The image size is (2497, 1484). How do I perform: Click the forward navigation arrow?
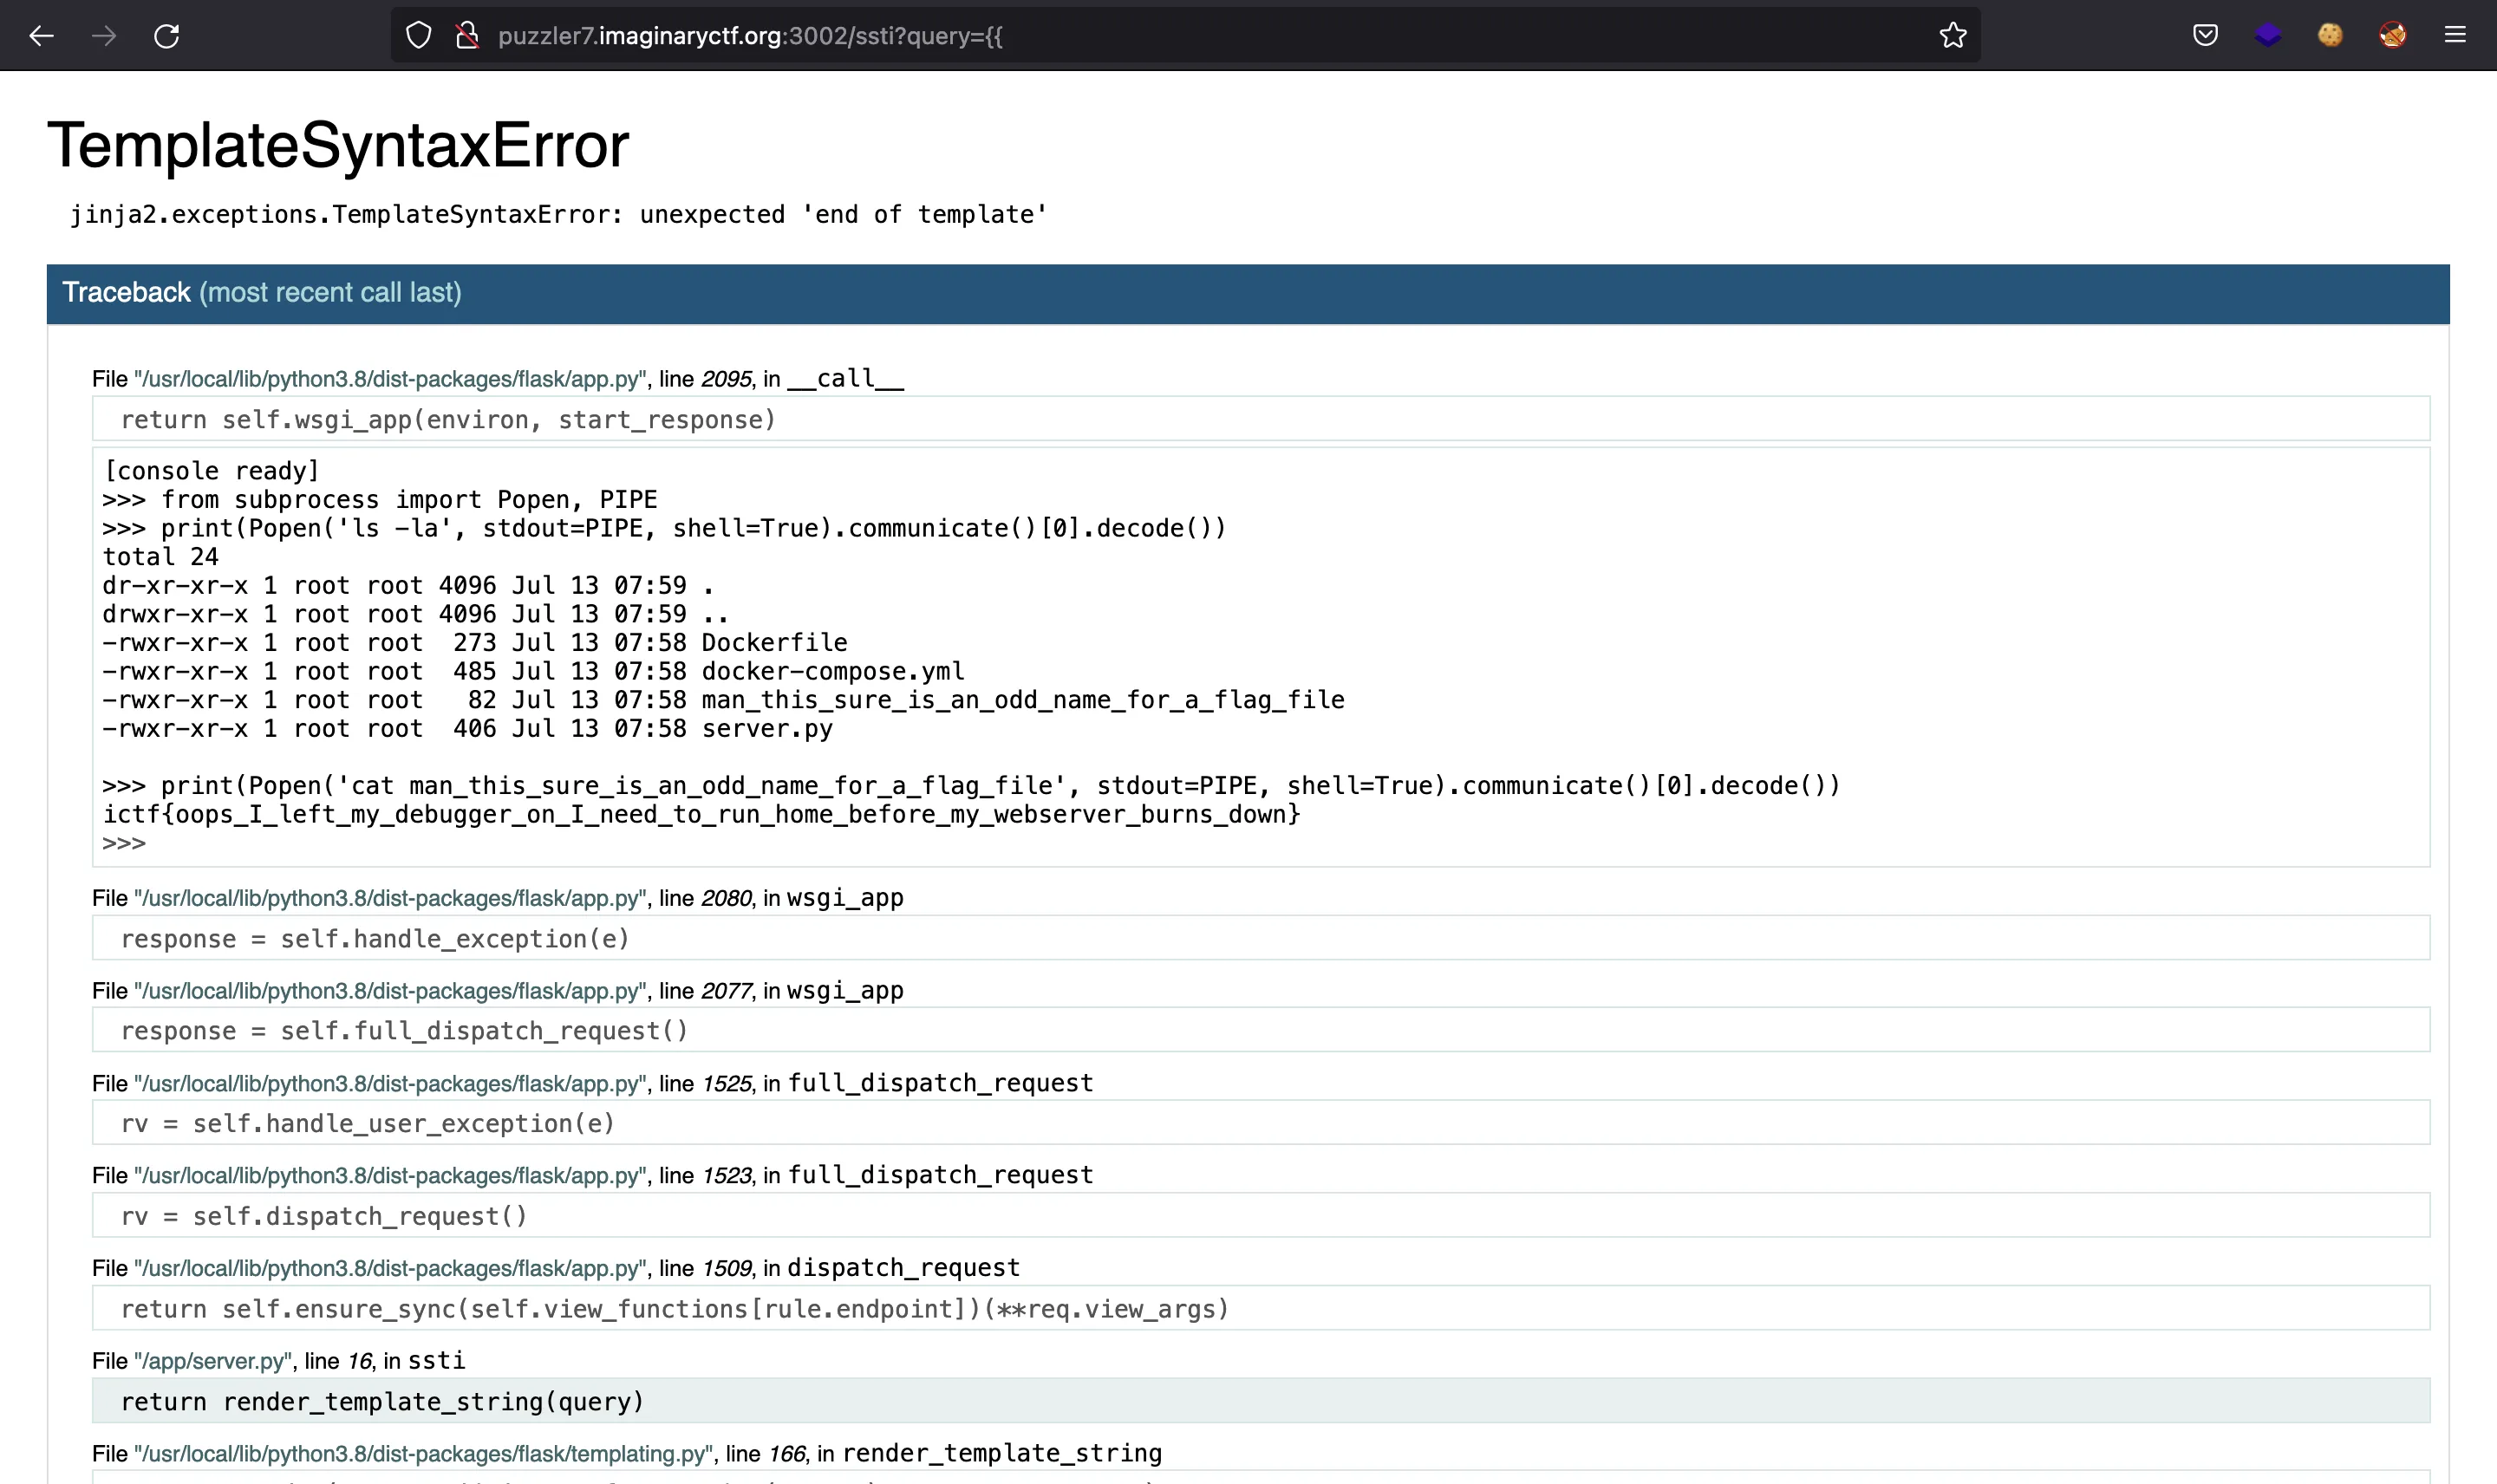104,36
